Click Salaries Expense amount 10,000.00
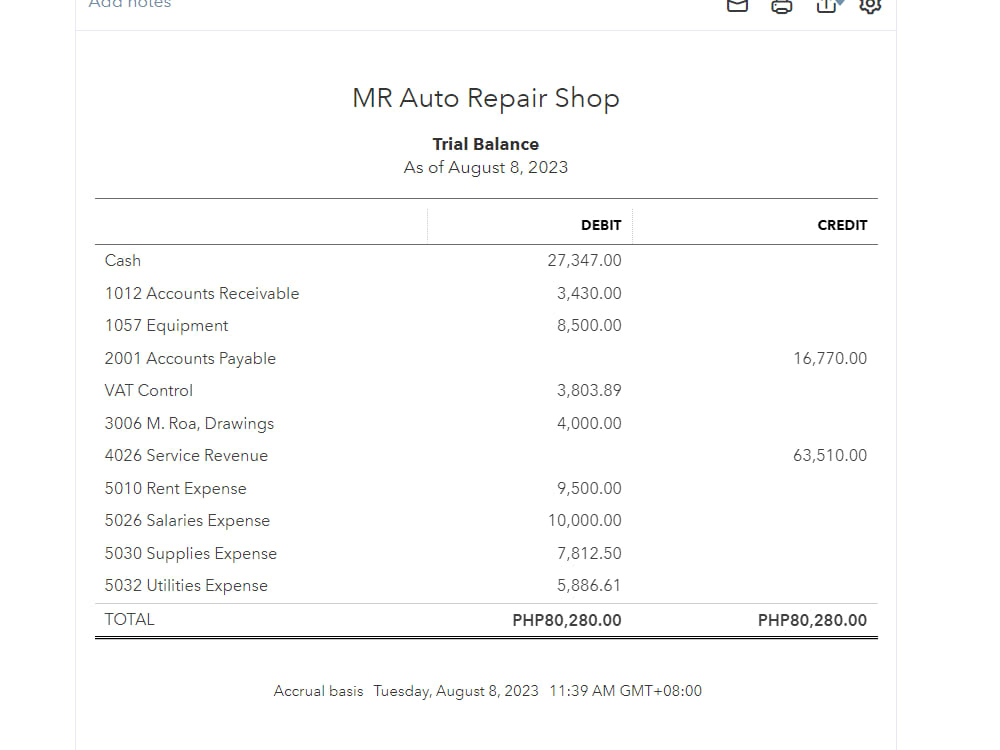1000x750 pixels. (587, 520)
